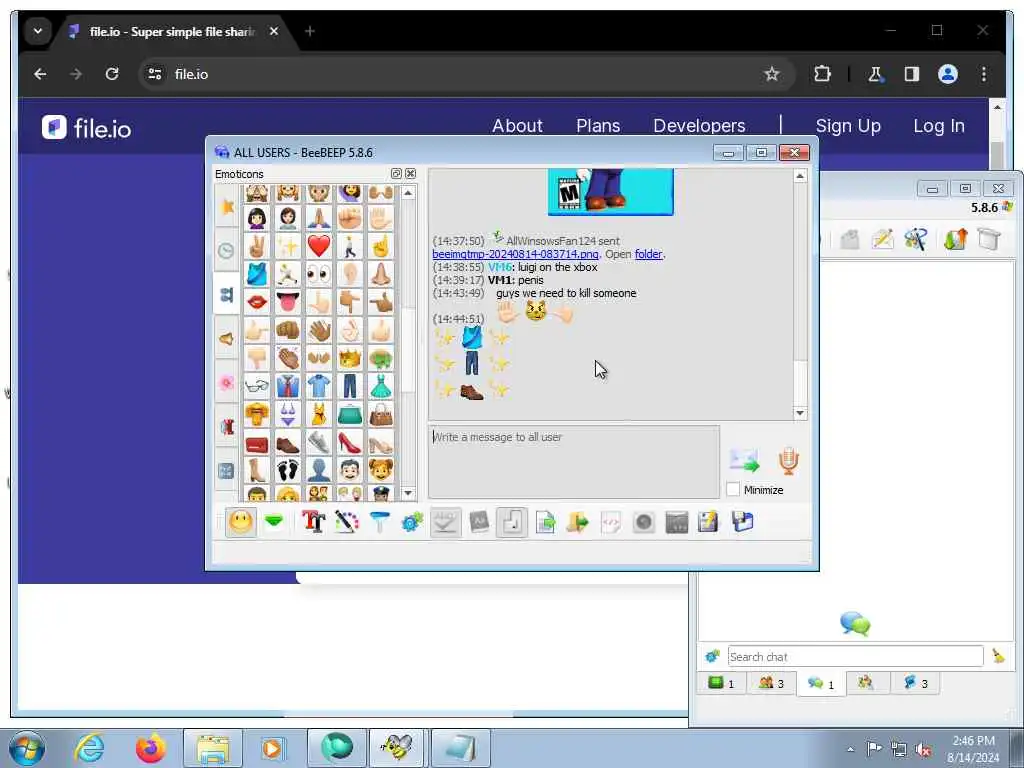Open the Chrome extensions puzzle icon
The image size is (1024, 768).
pyautogui.click(x=822, y=74)
